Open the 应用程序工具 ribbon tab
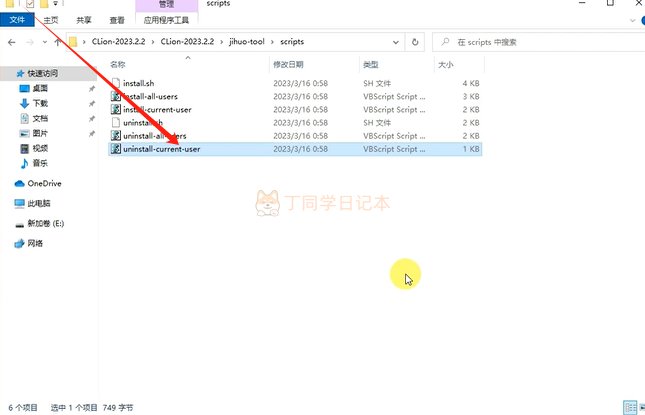This screenshot has width=645, height=415. click(166, 20)
